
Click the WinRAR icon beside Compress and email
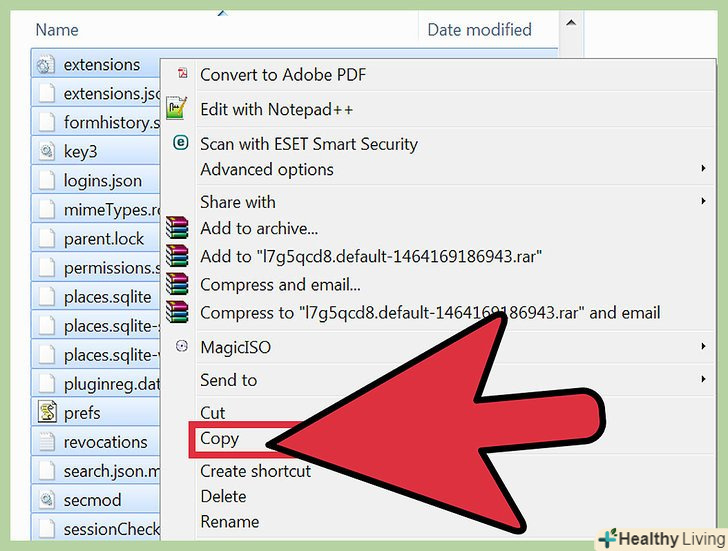[177, 284]
